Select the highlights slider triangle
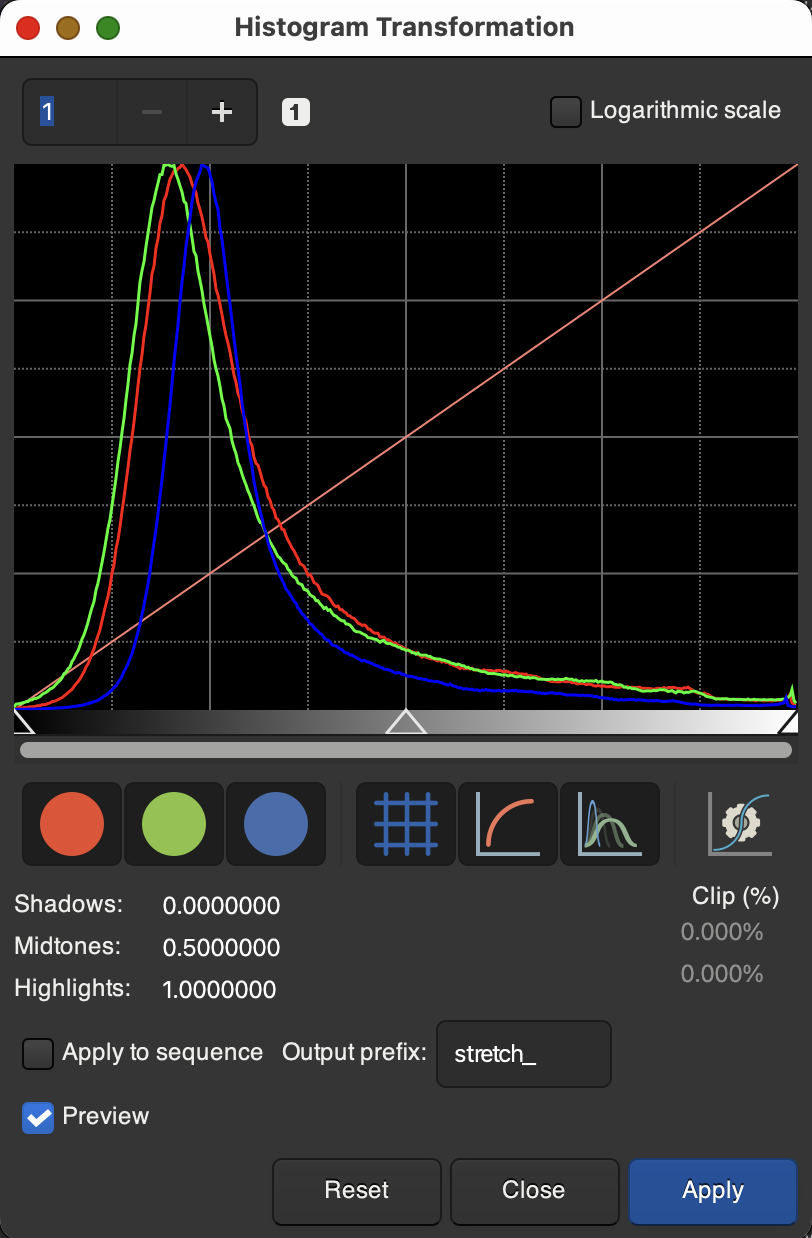 pyautogui.click(x=789, y=722)
